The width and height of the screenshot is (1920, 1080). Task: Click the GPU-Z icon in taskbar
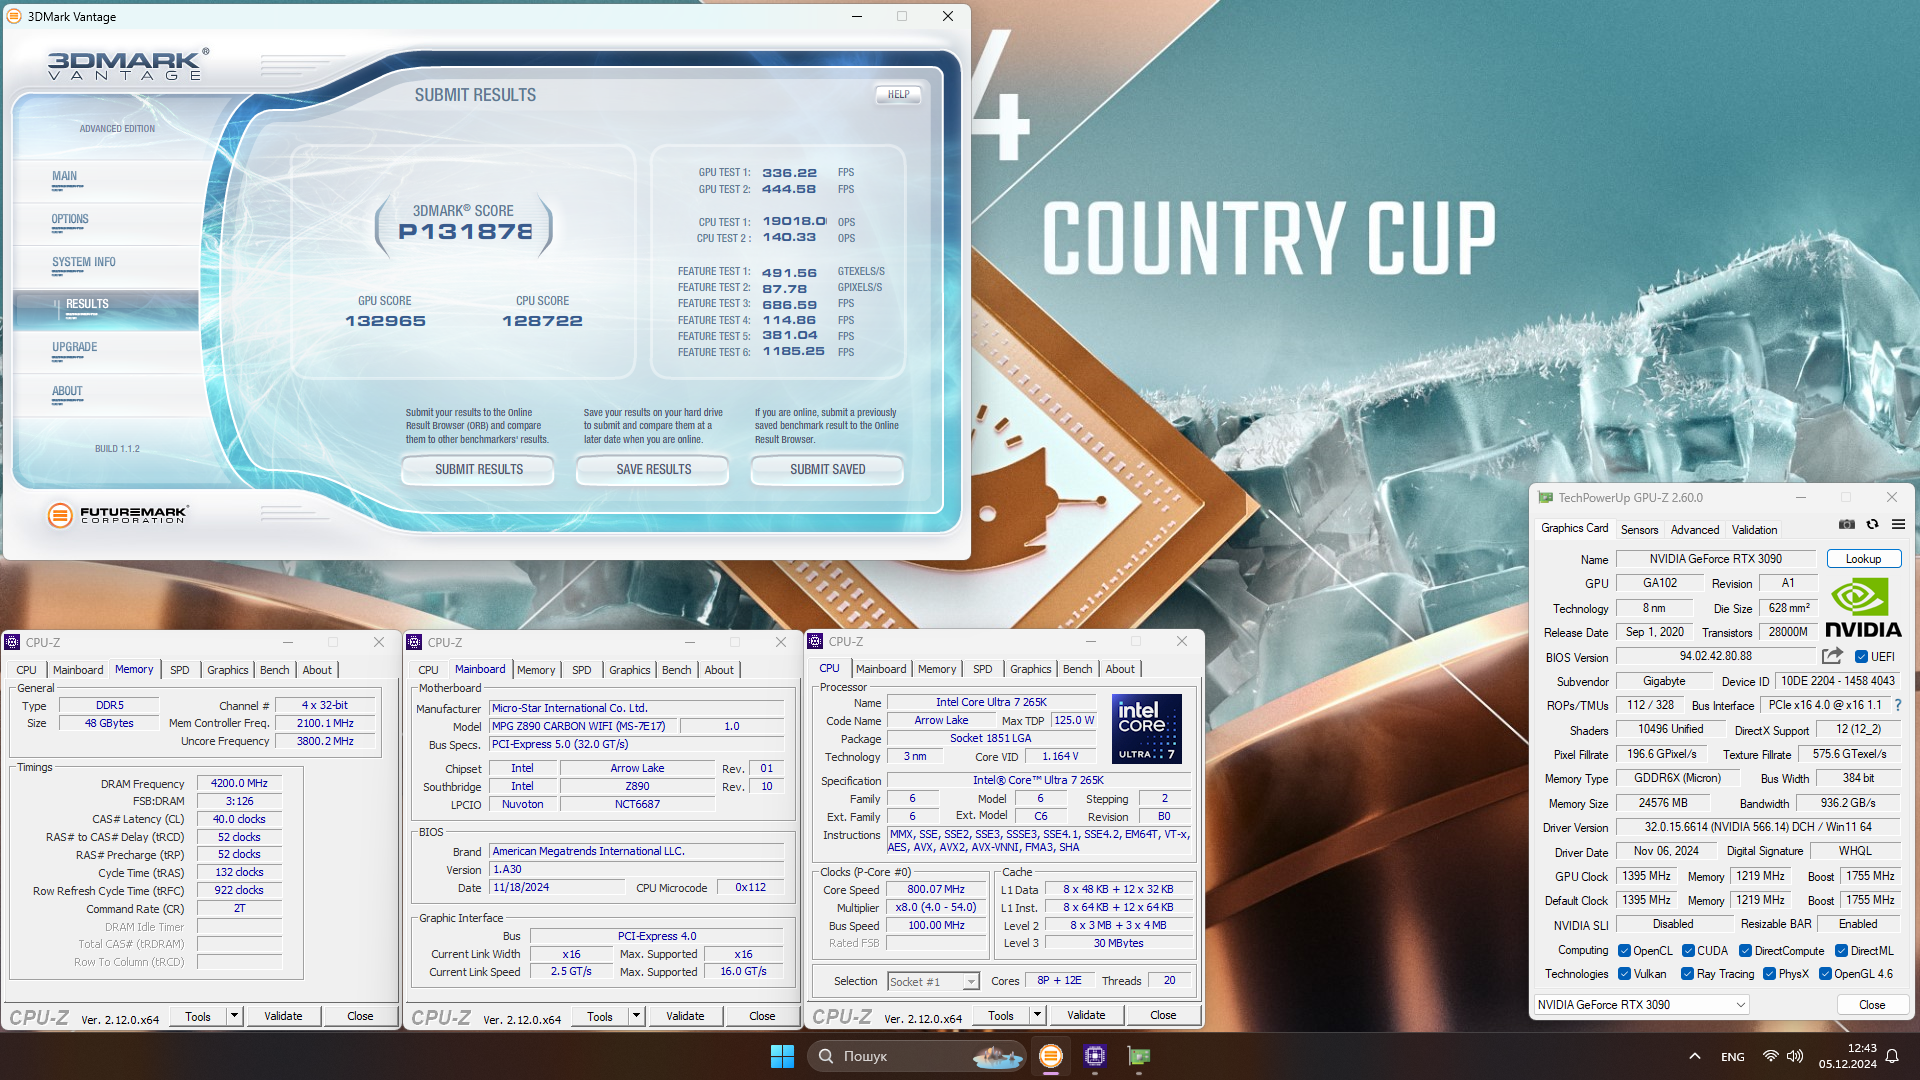pos(1138,1056)
